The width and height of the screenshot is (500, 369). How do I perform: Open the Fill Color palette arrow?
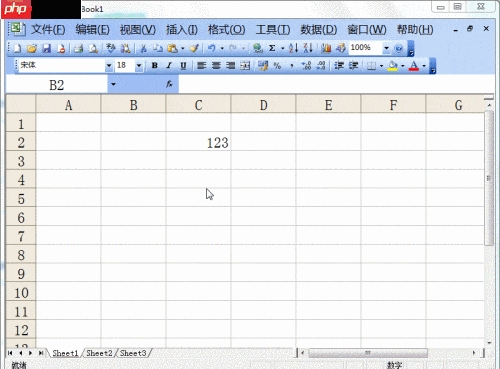click(402, 66)
